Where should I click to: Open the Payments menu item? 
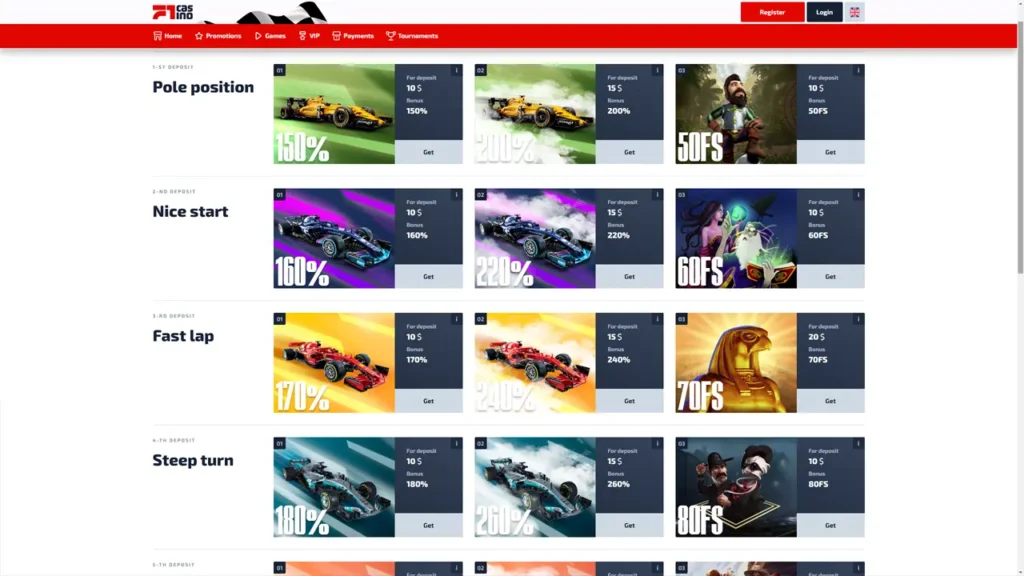click(x=353, y=36)
